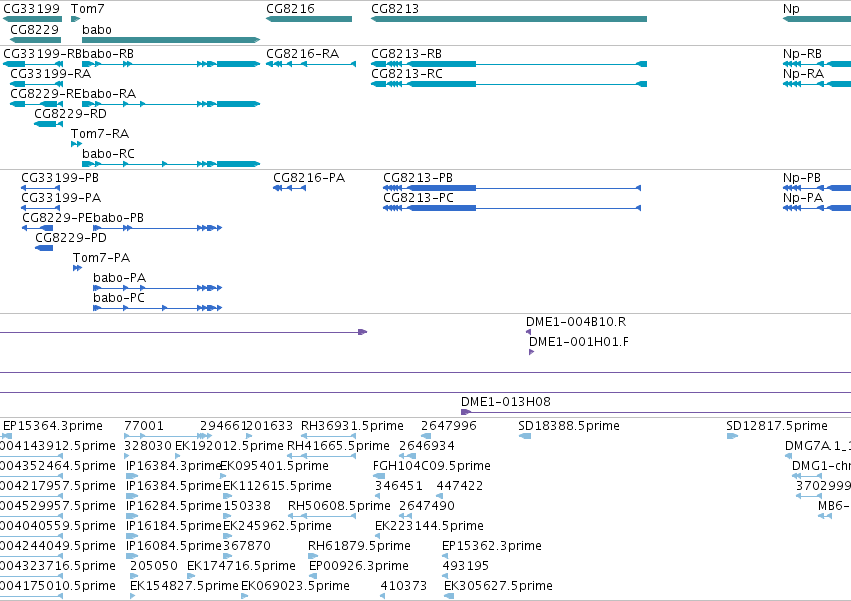The image size is (851, 601).
Task: Click the SD18388.5prime EST label
Action: click(x=569, y=426)
